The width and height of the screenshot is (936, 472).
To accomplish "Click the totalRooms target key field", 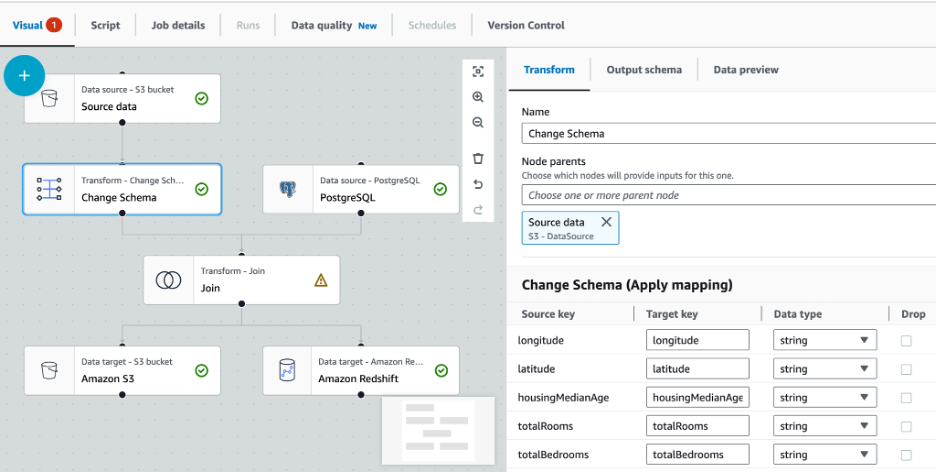I will point(697,426).
